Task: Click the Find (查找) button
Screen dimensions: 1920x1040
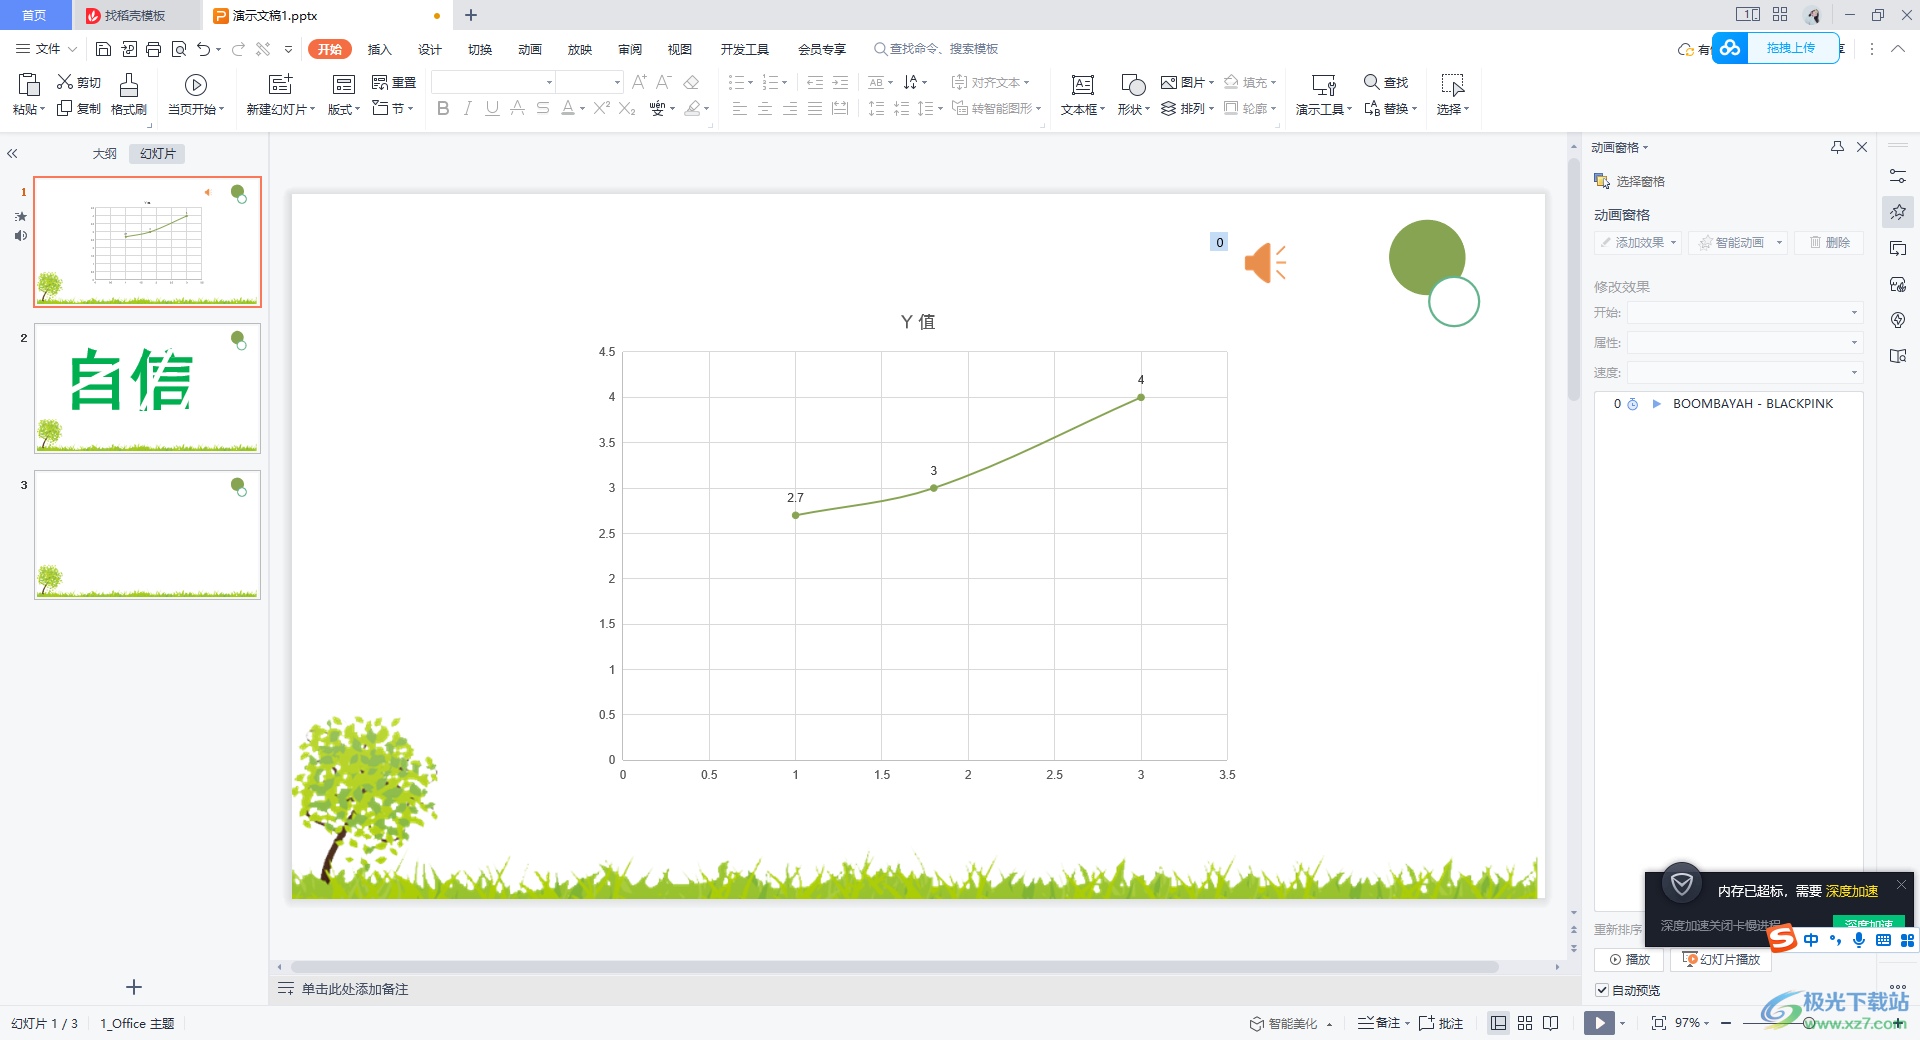Action: [1386, 82]
